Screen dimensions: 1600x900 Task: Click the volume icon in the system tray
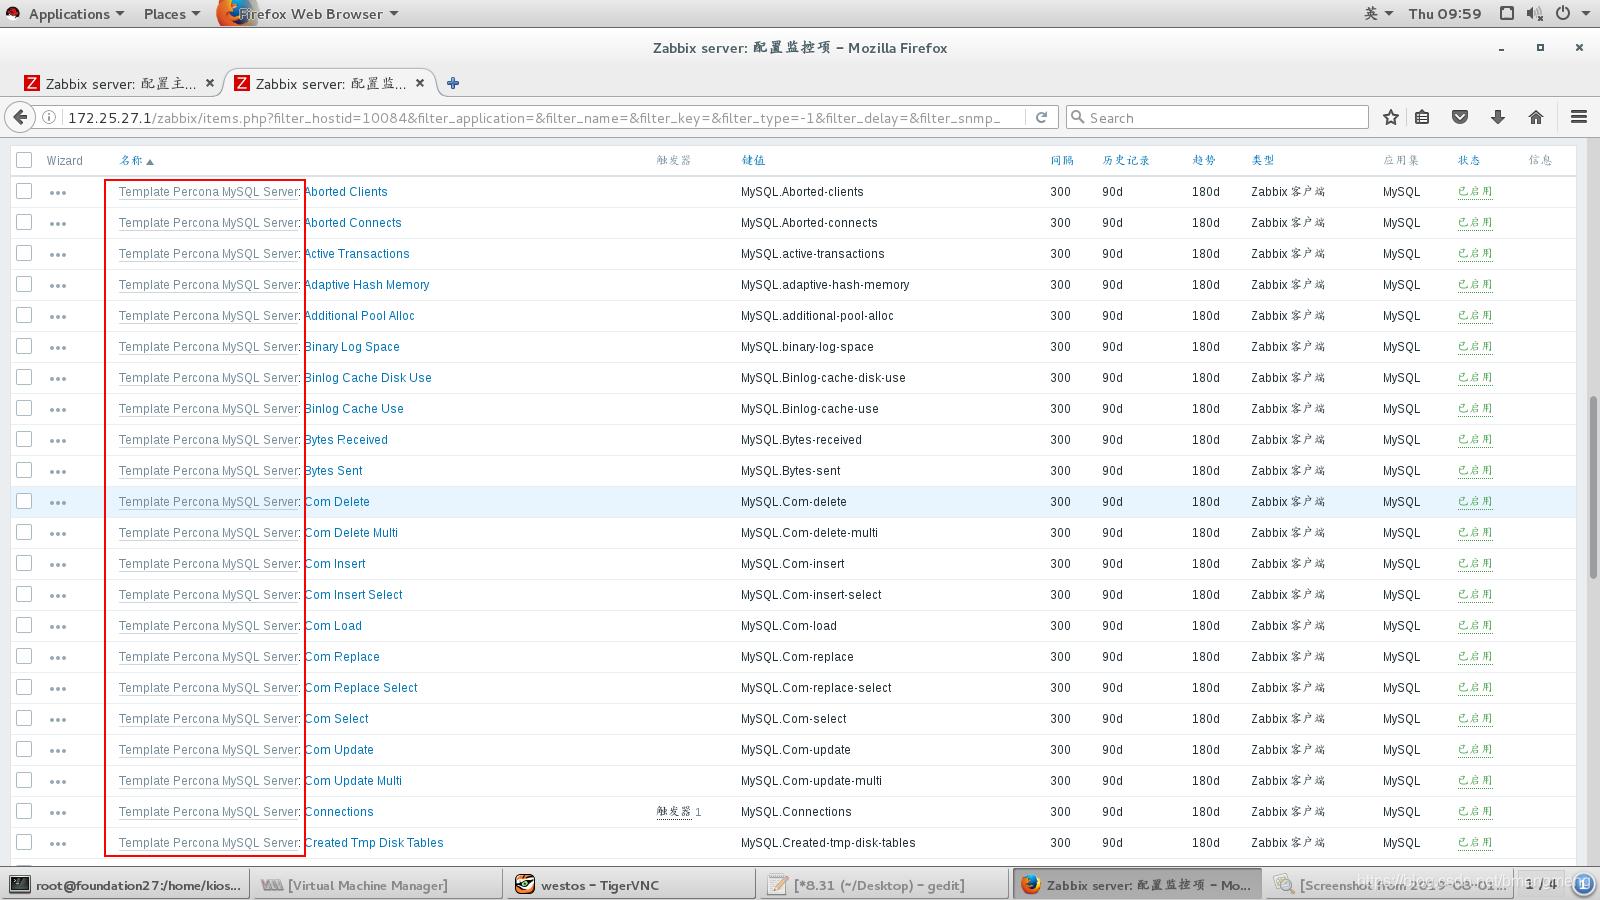(1535, 13)
